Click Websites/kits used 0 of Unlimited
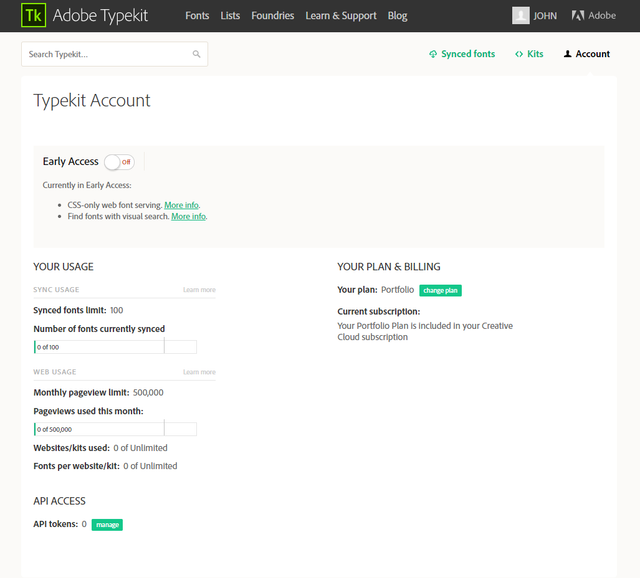The height and width of the screenshot is (578, 640). pyautogui.click(x=100, y=448)
